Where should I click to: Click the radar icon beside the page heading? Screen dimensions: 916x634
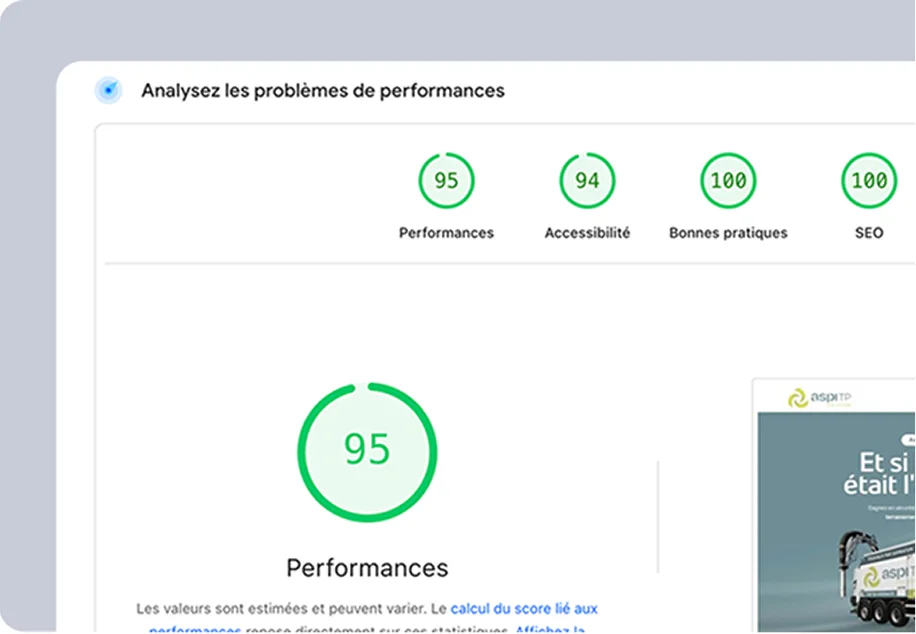pyautogui.click(x=108, y=91)
